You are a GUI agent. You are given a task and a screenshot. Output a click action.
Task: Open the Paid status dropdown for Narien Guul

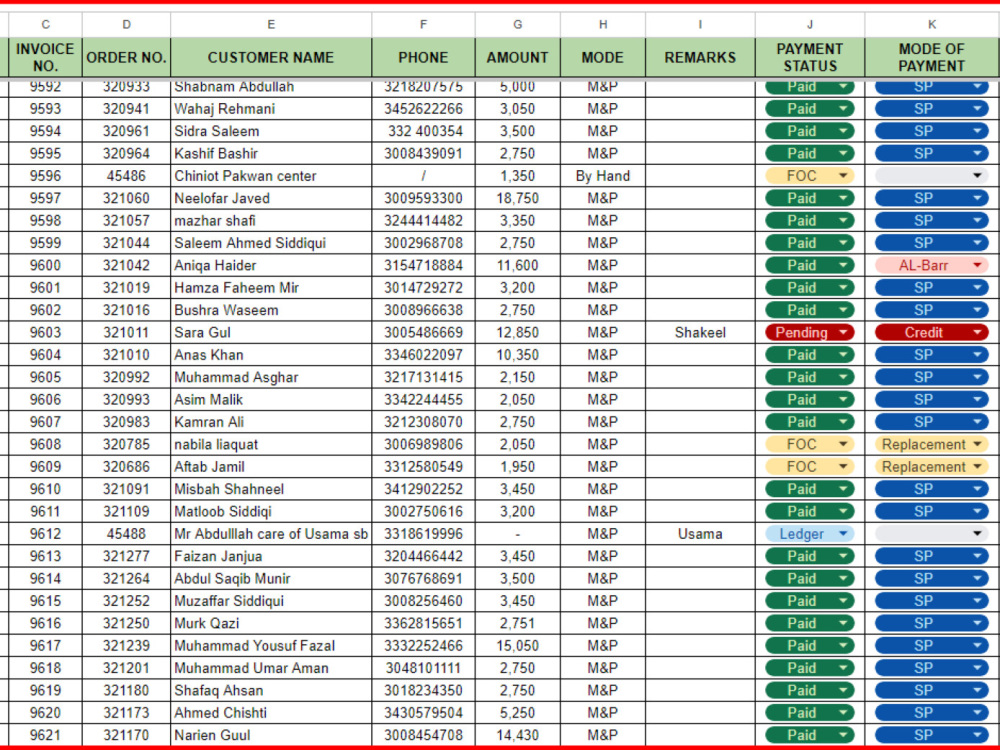(809, 735)
